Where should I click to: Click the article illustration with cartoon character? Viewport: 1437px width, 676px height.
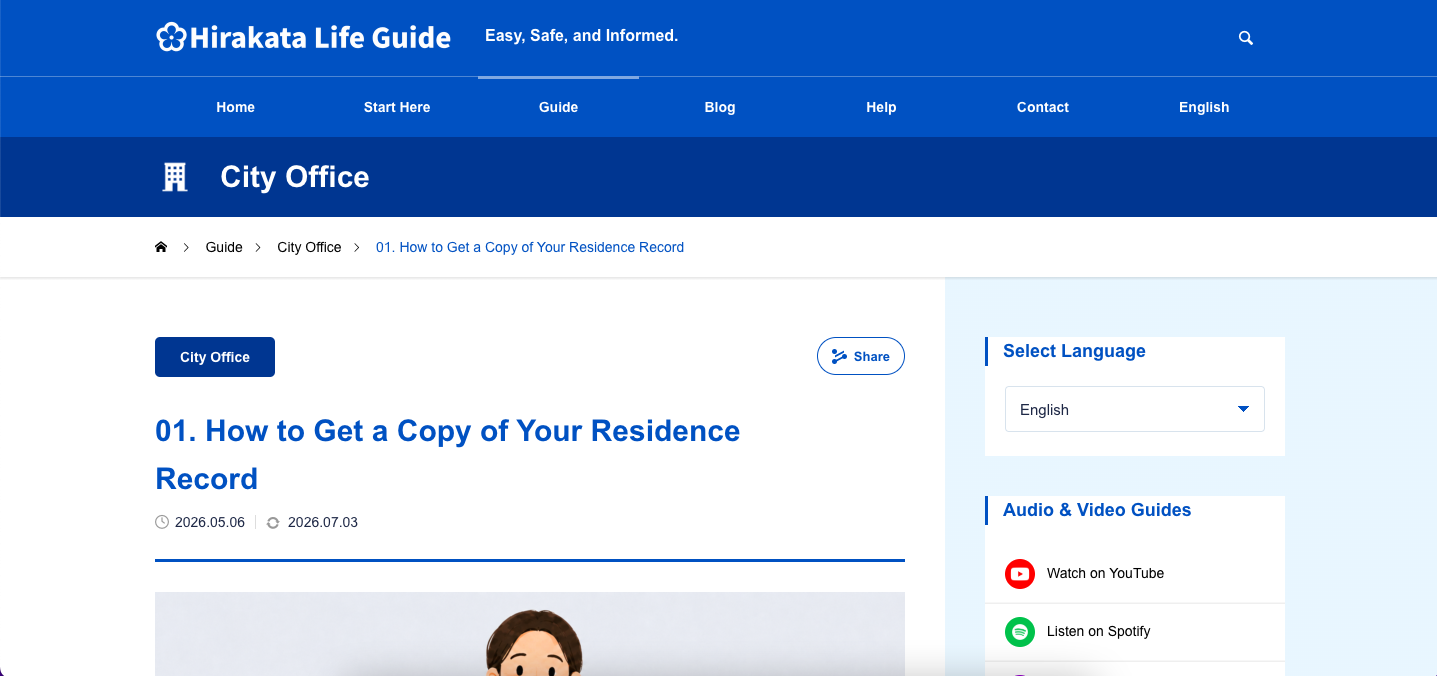tap(530, 634)
